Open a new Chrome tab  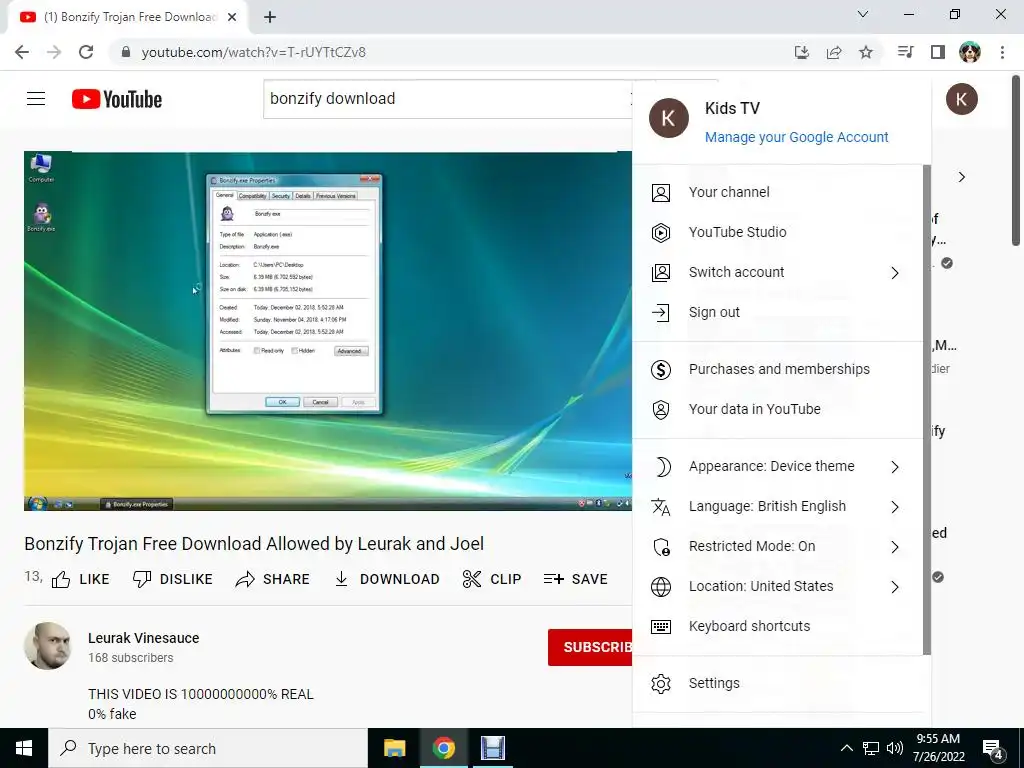click(270, 18)
